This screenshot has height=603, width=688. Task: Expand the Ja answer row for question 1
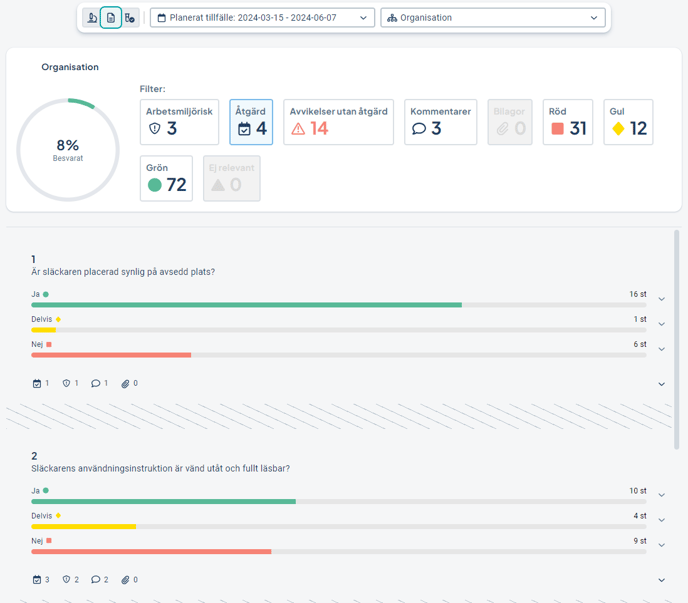pos(661,299)
